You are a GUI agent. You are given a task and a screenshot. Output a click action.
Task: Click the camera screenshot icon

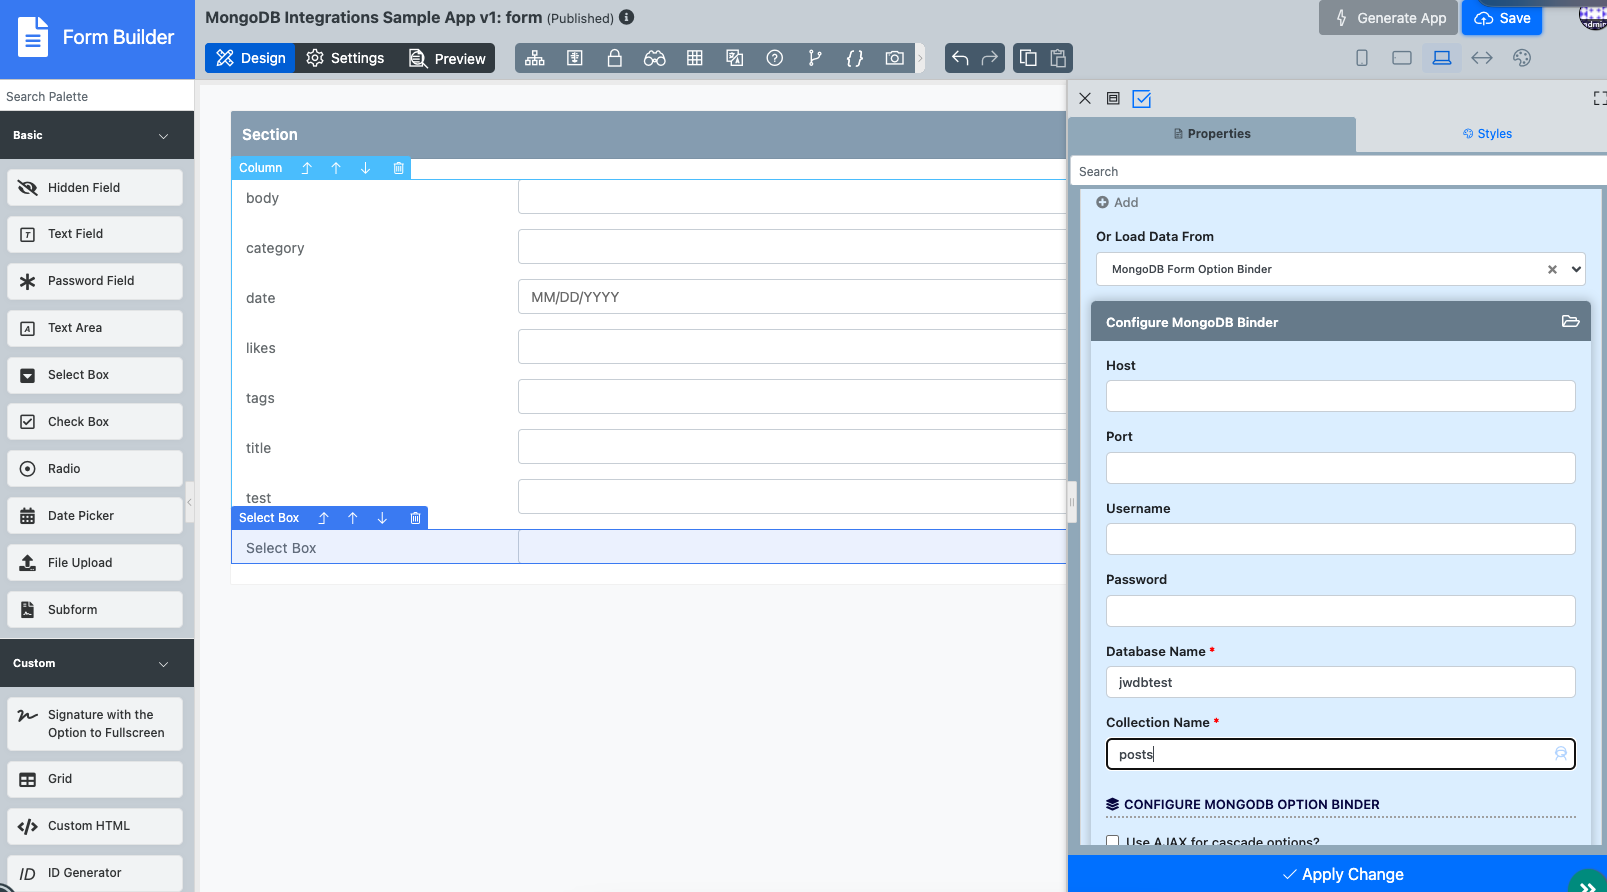click(x=895, y=58)
